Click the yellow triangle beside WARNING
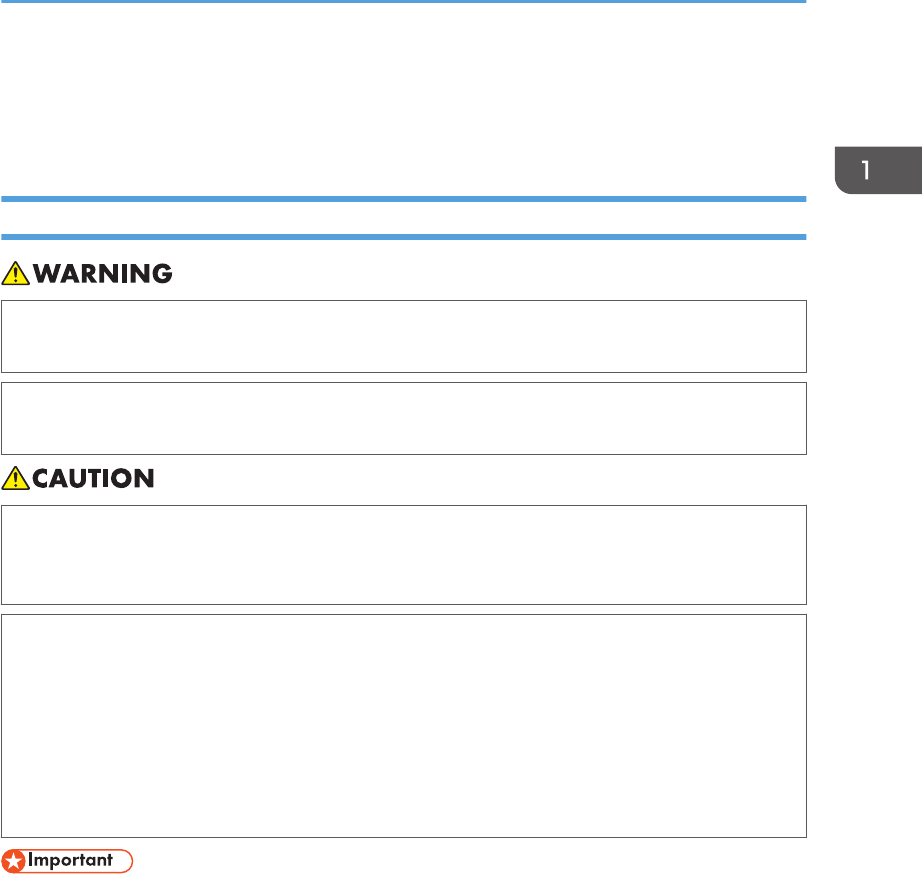The image size is (922, 874). pos(15,273)
